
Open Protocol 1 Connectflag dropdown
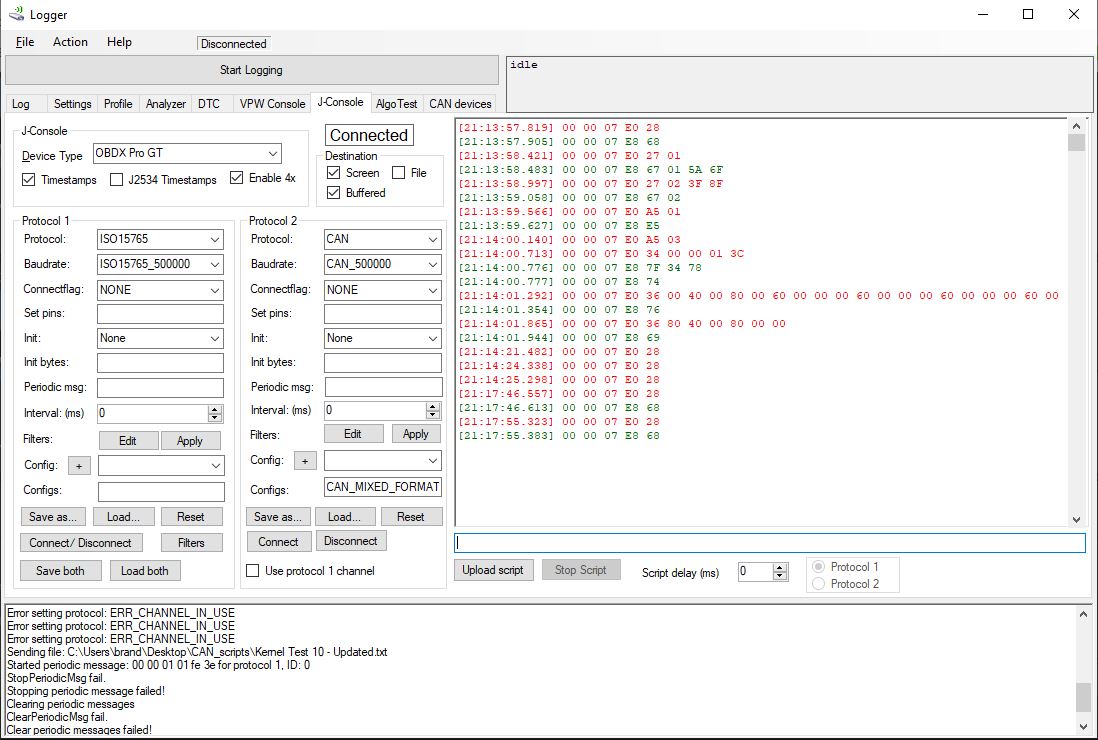coord(160,290)
